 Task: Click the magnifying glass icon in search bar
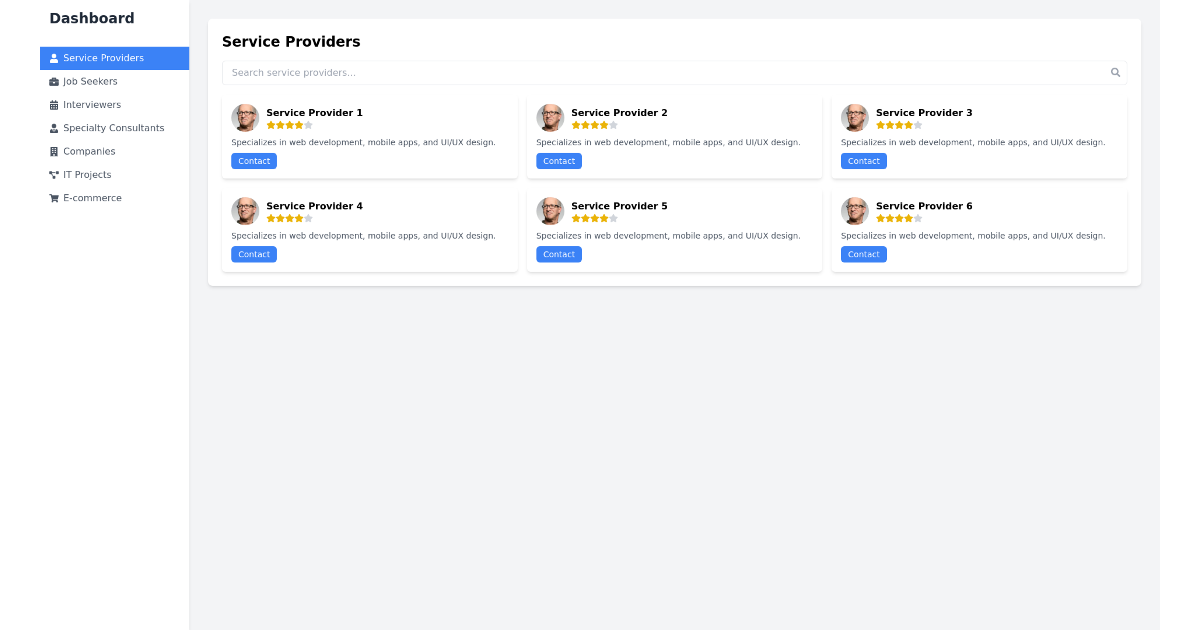(1115, 72)
